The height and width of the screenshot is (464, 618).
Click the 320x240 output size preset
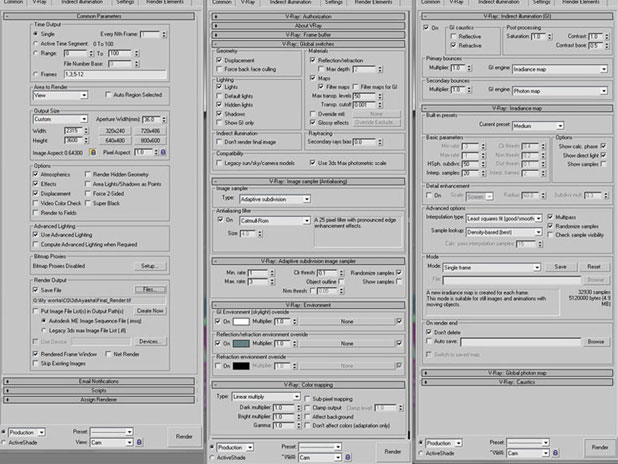click(x=115, y=131)
